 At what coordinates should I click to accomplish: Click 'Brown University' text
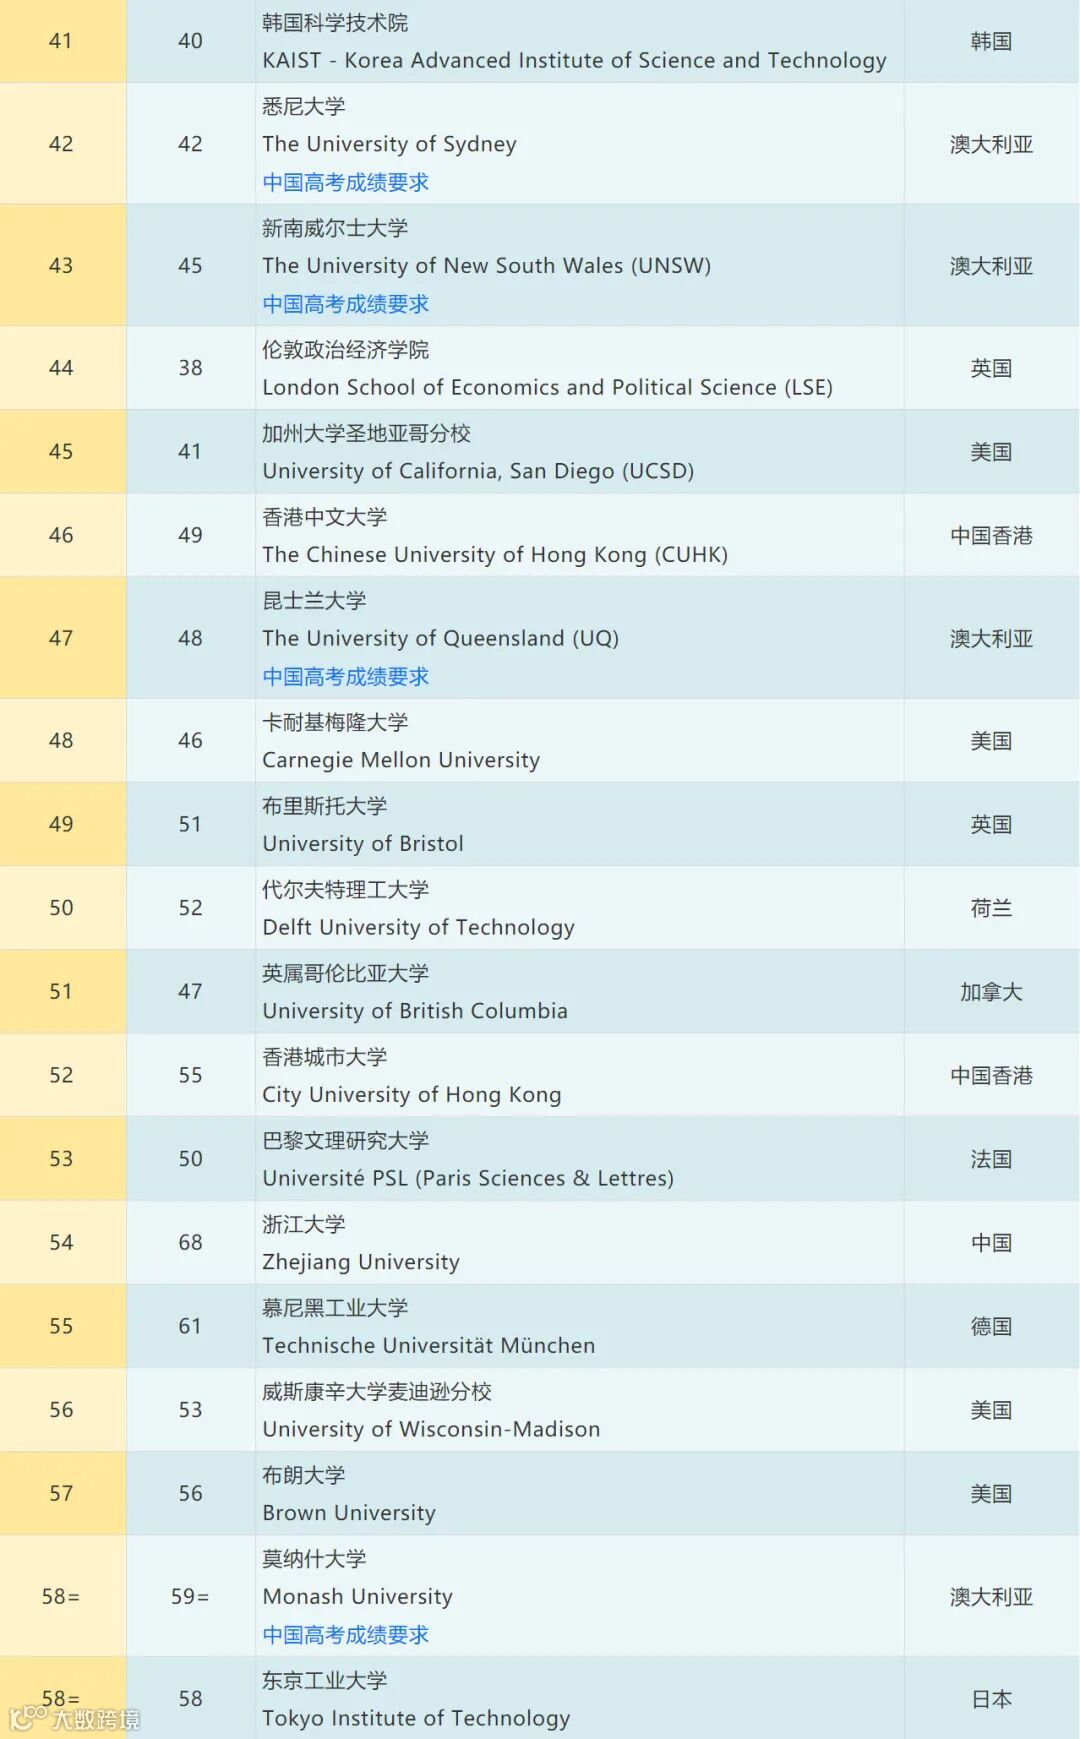click(x=349, y=1513)
